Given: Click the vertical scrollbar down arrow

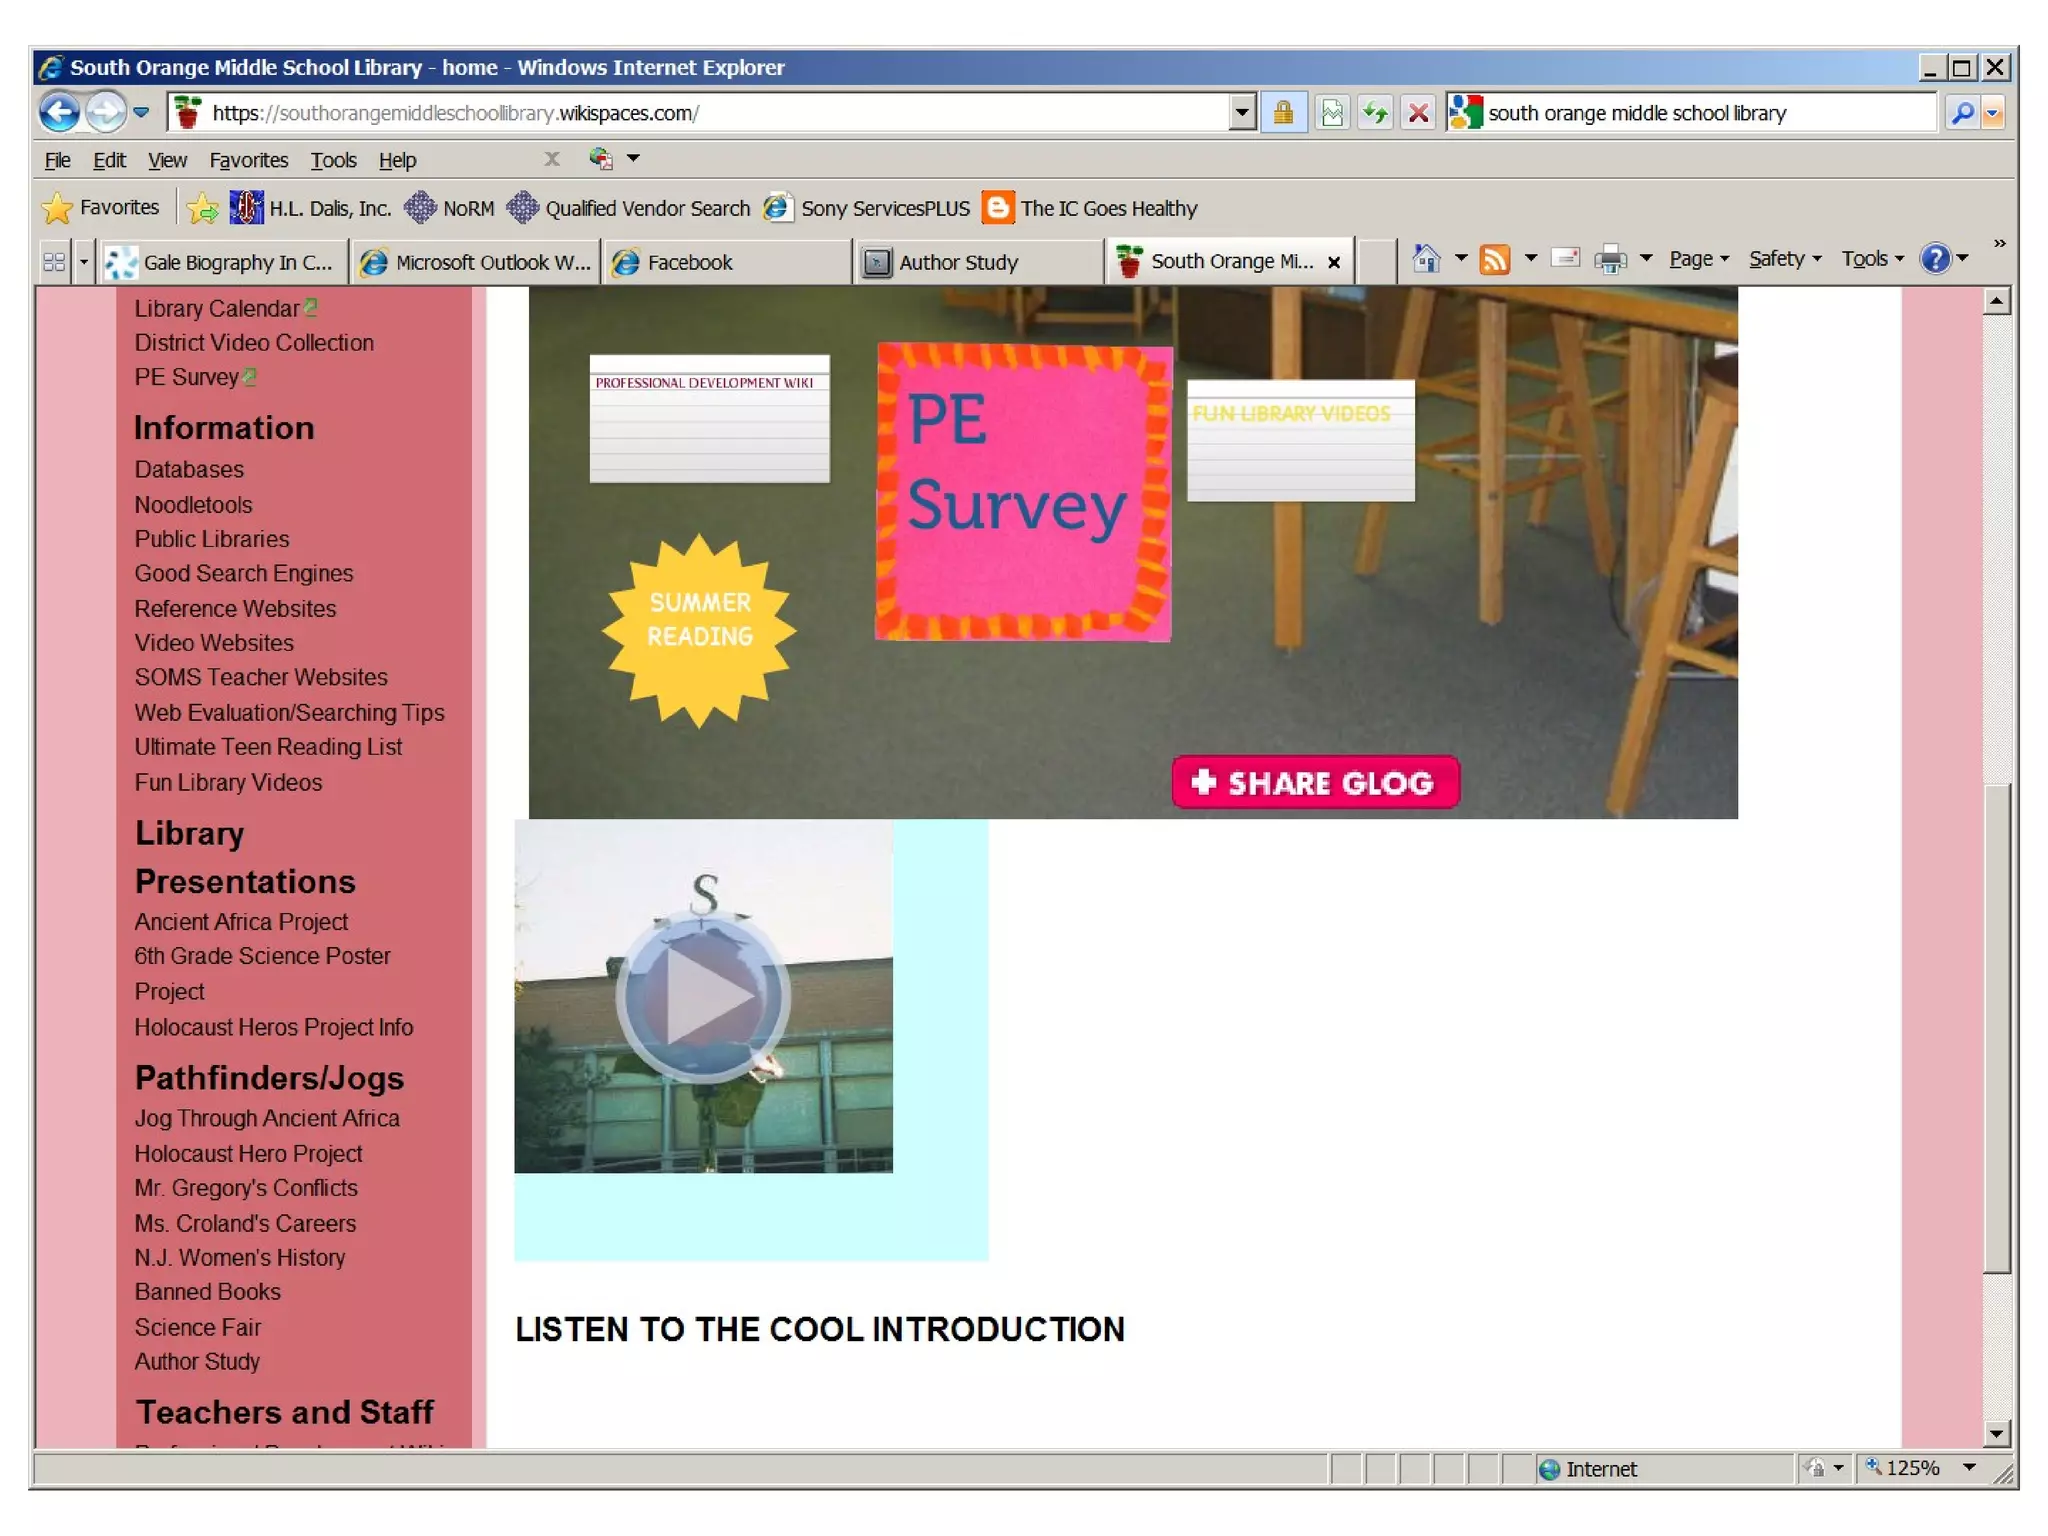Looking at the screenshot, I should pyautogui.click(x=1996, y=1434).
